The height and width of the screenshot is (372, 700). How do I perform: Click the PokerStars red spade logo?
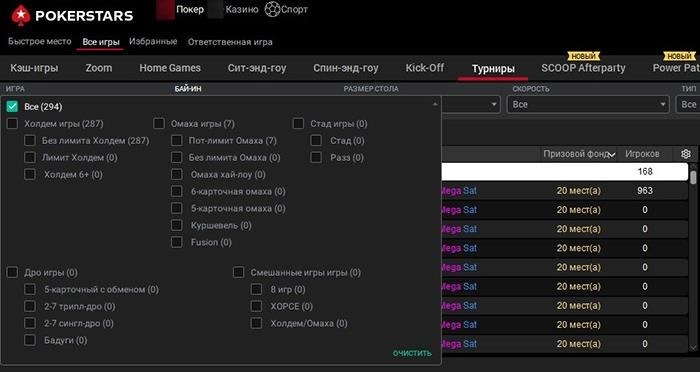21,15
